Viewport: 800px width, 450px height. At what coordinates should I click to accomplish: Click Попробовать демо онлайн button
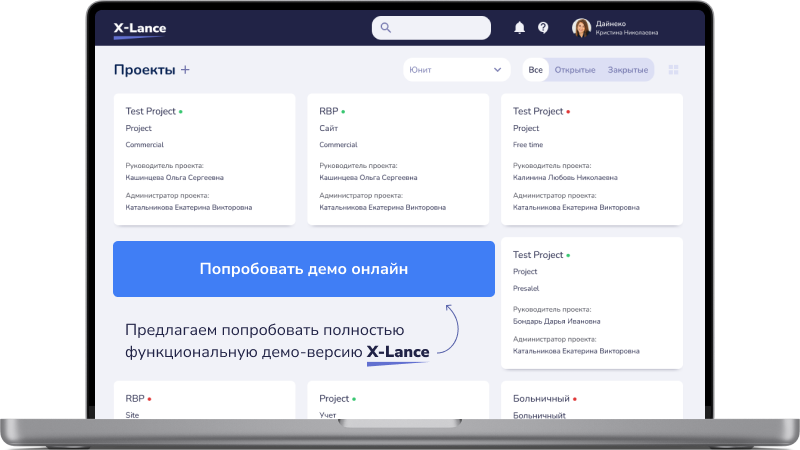[x=304, y=269]
